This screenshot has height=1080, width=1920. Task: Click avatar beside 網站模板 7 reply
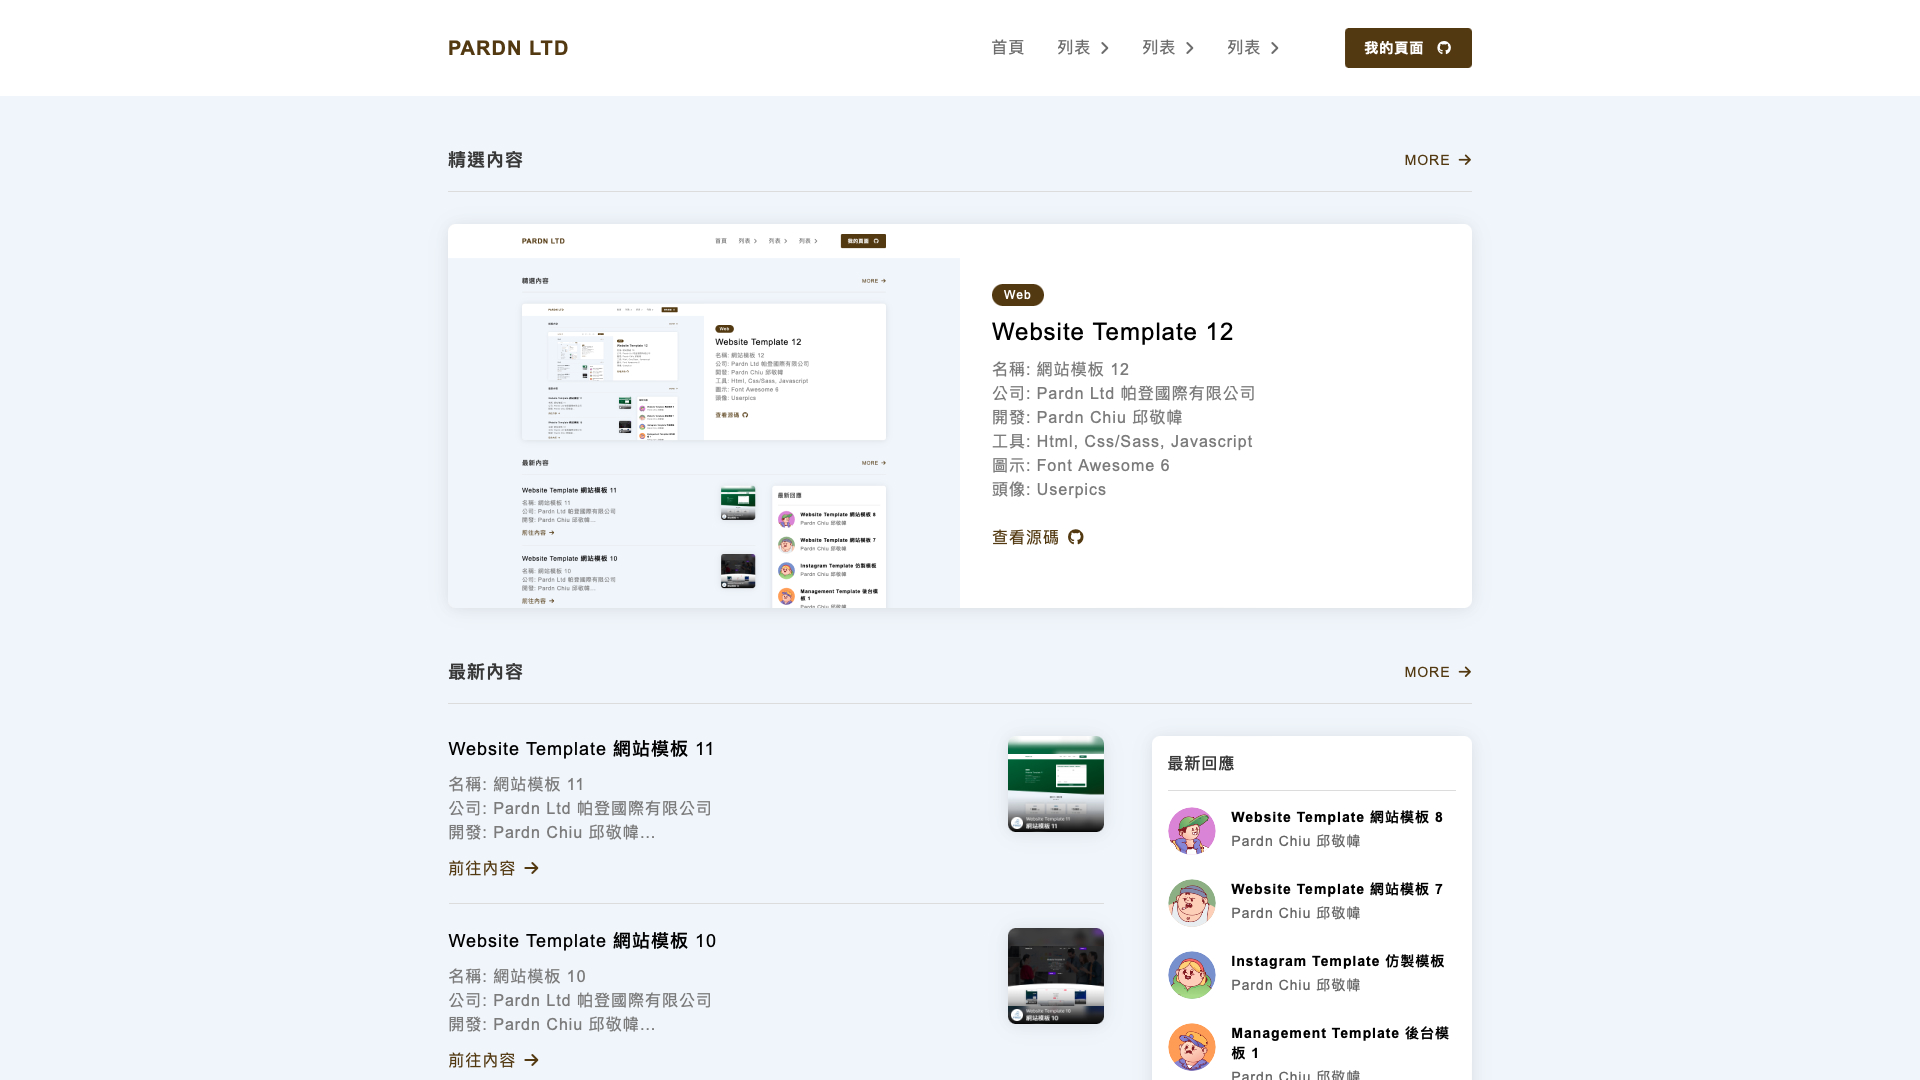(x=1192, y=902)
